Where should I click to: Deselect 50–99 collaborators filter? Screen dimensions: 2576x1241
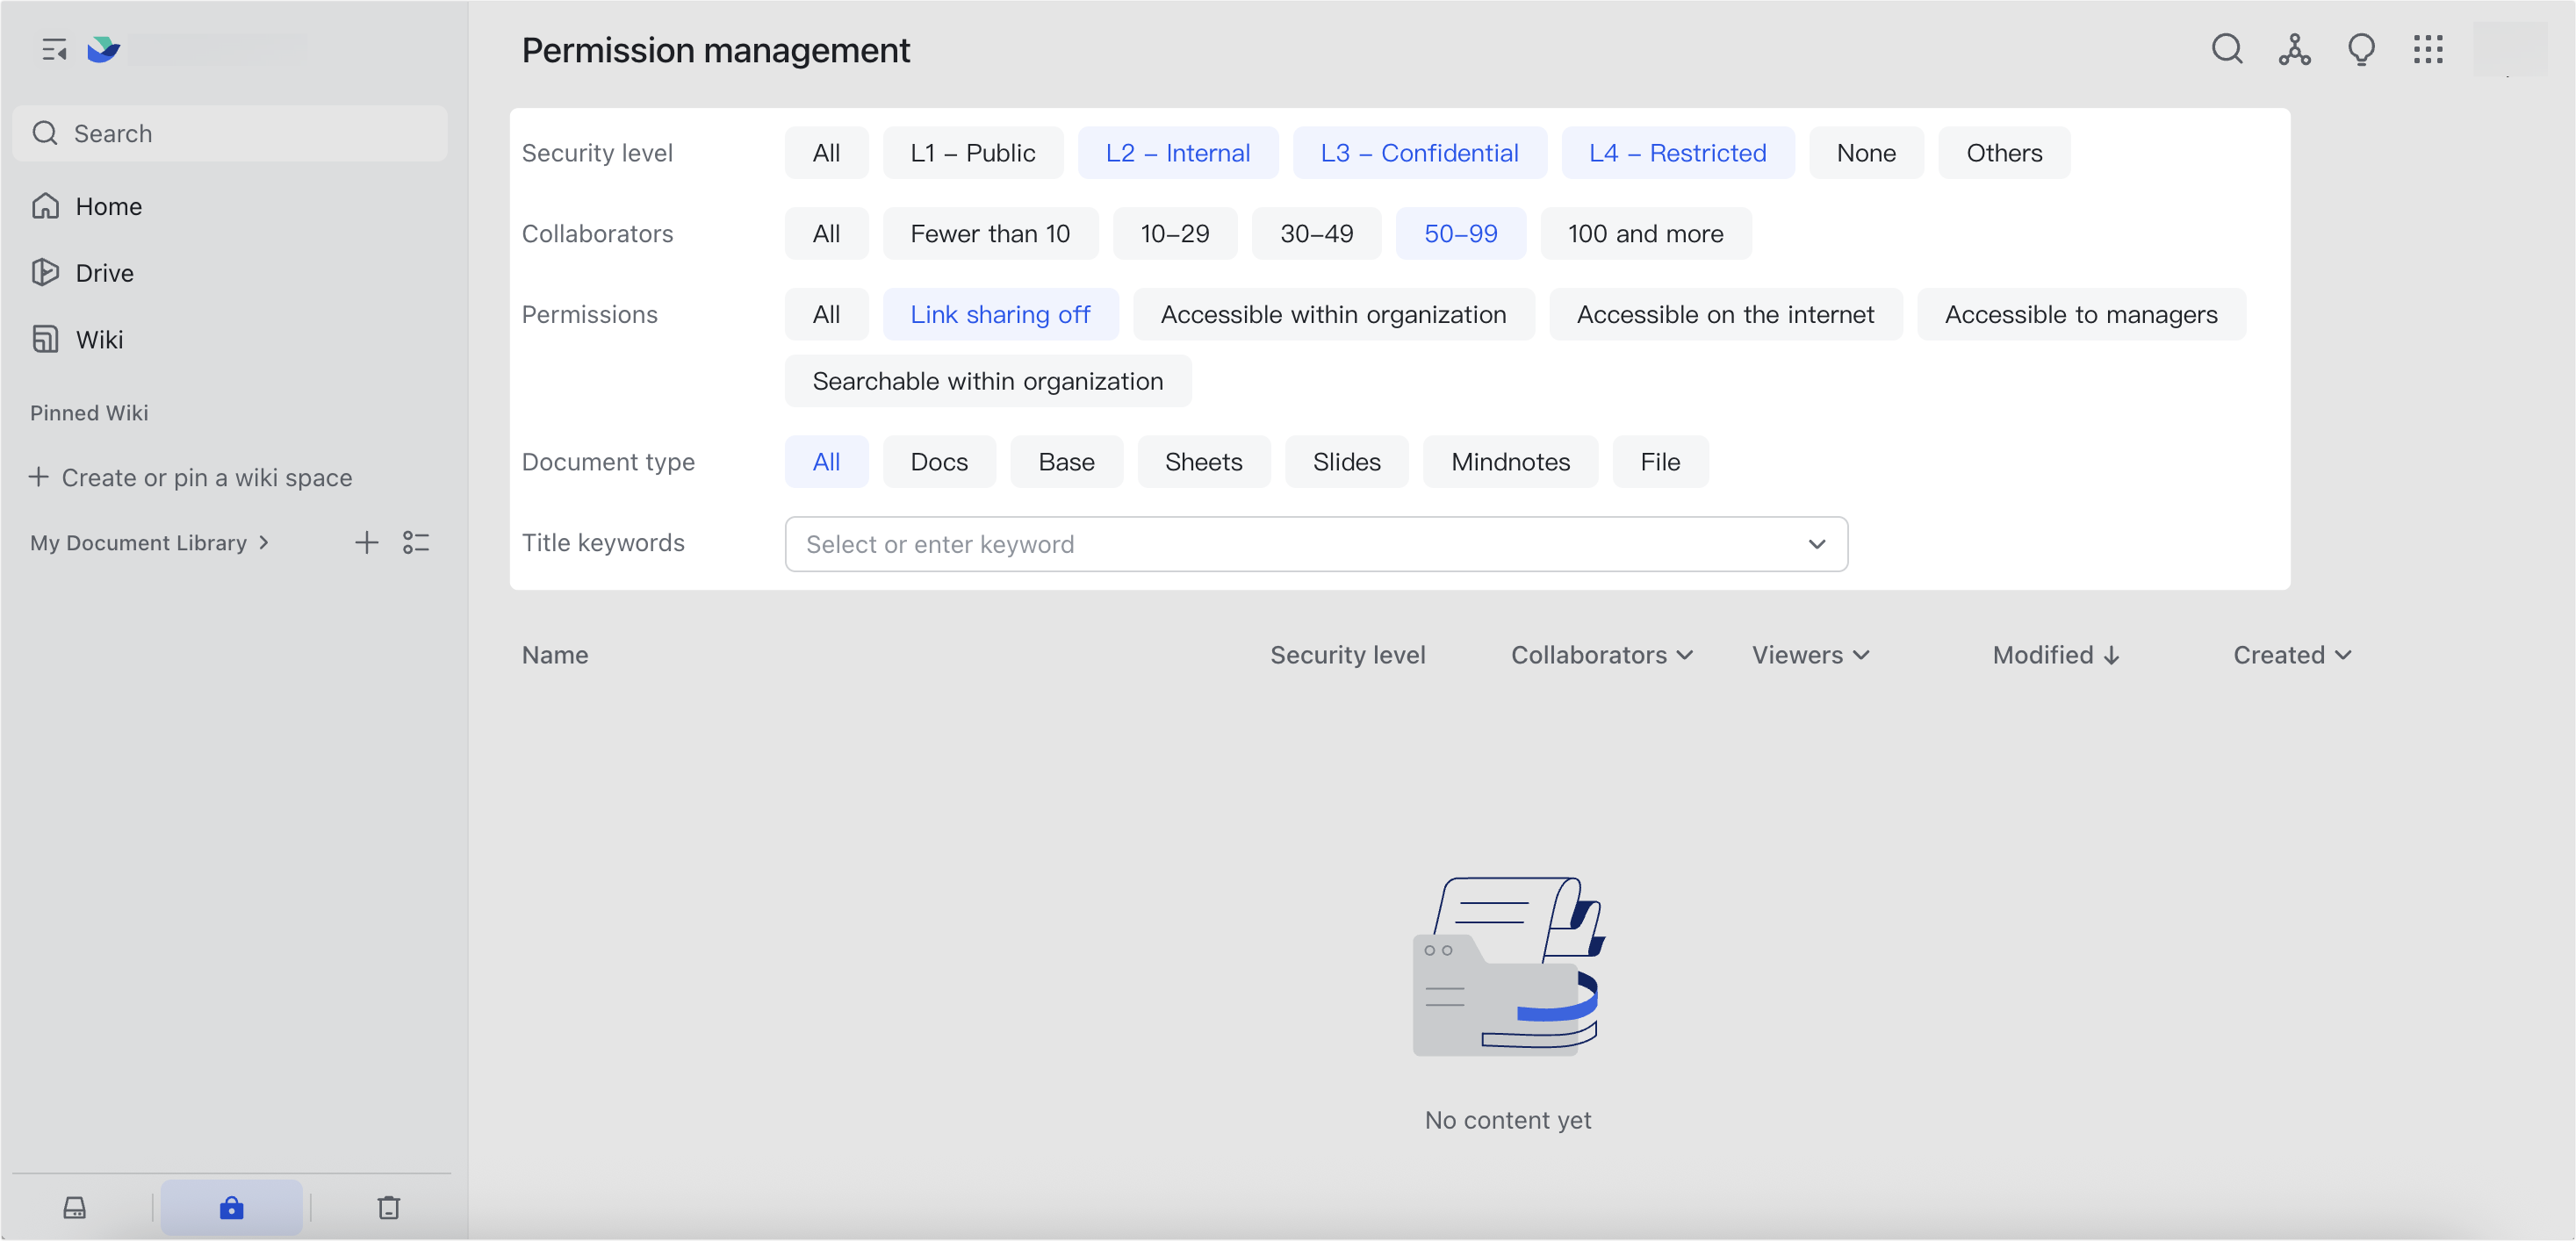[x=1460, y=233]
